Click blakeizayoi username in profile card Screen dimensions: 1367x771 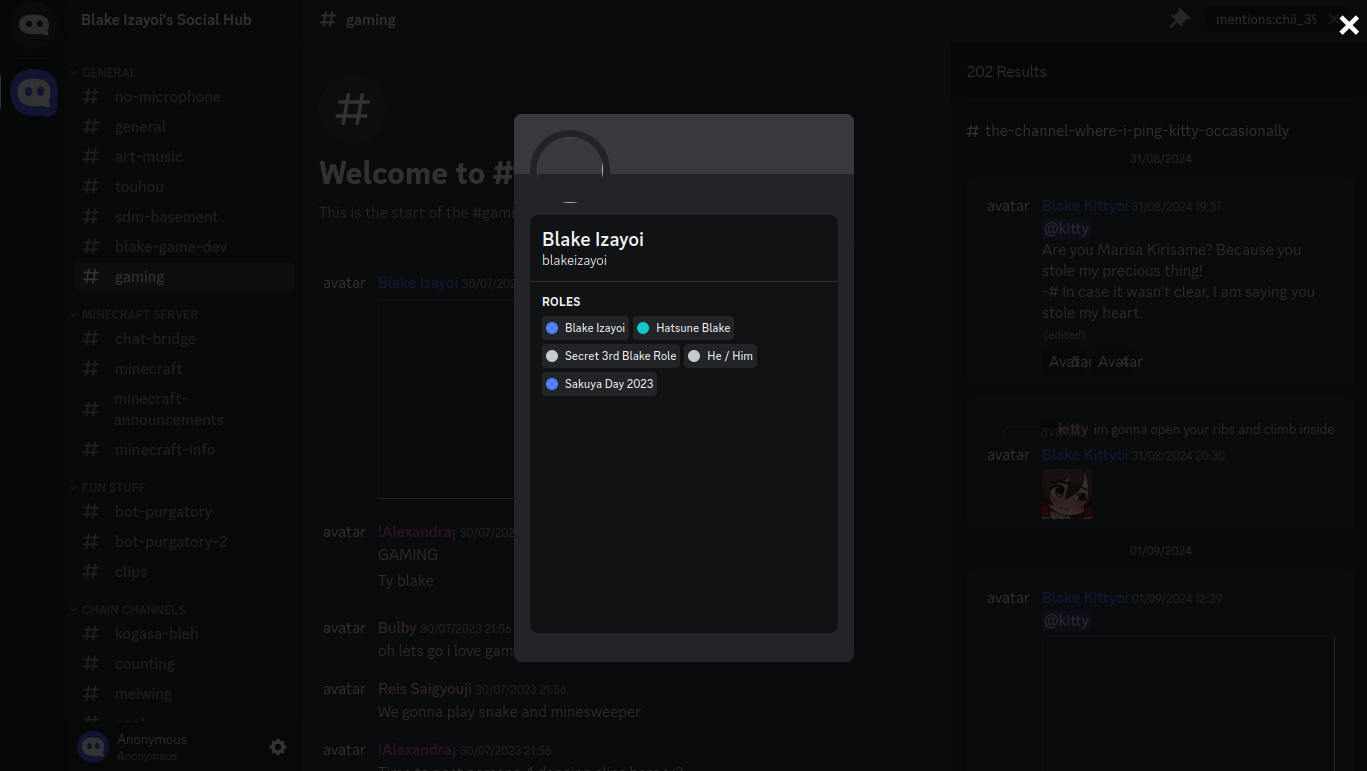(574, 261)
